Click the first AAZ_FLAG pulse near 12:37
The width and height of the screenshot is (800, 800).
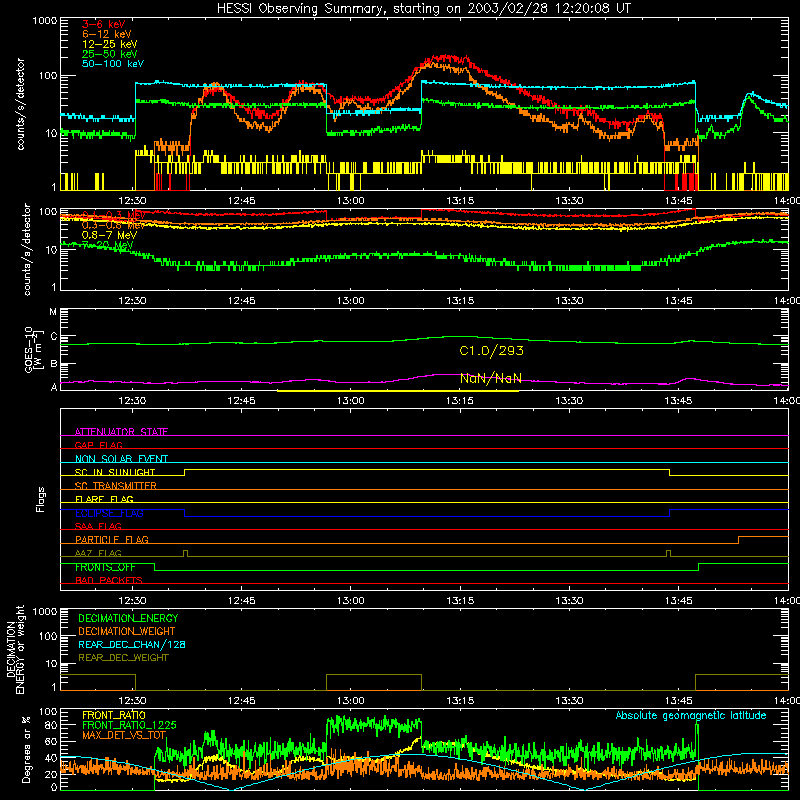pos(185,553)
